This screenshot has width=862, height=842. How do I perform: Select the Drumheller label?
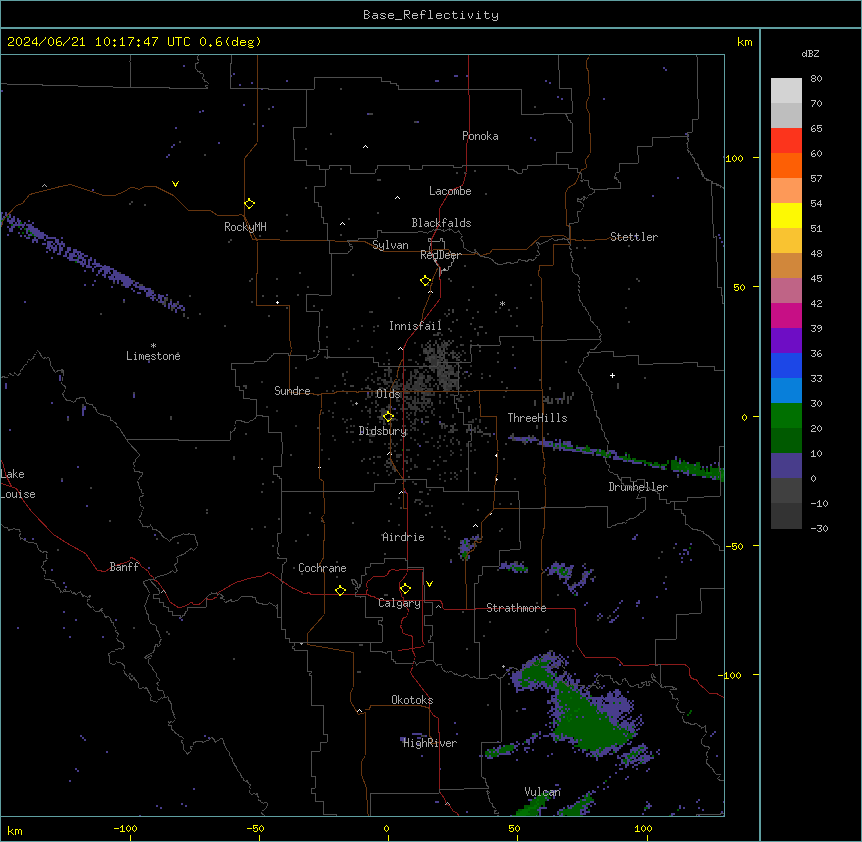[x=638, y=487]
